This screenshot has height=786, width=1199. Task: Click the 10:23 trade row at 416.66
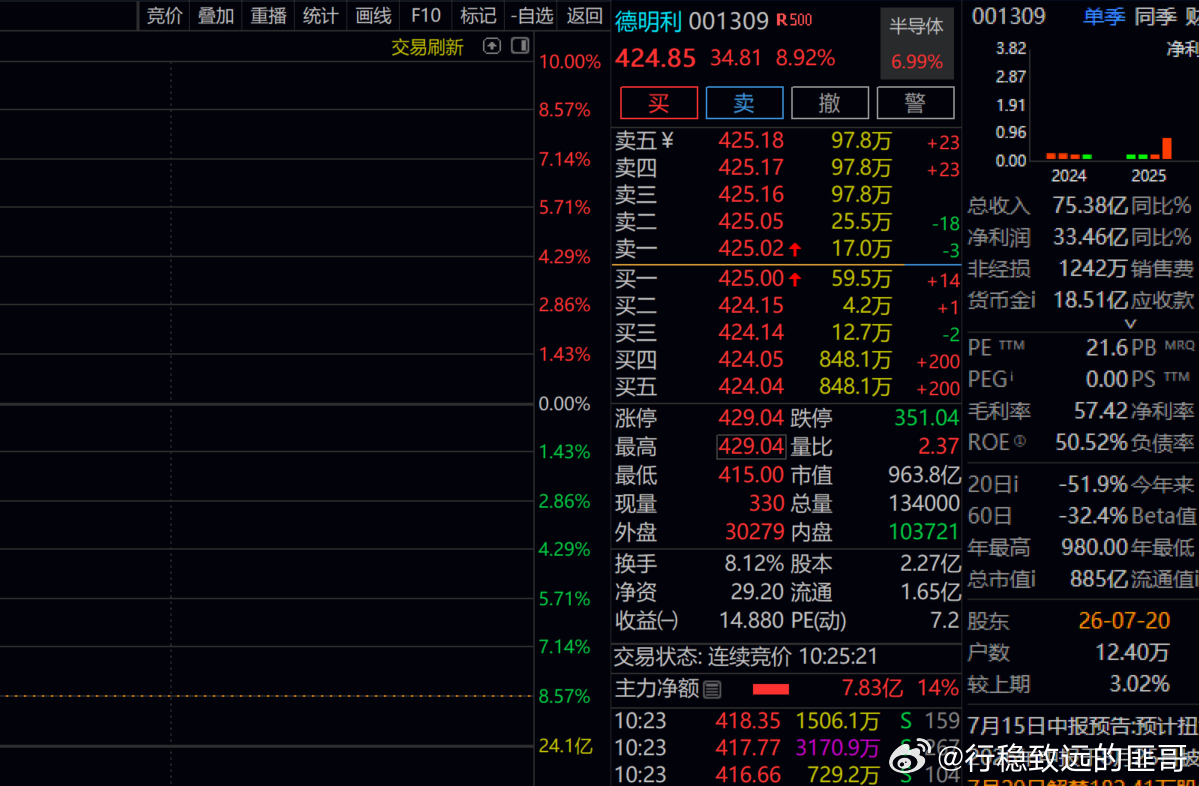tap(787, 775)
